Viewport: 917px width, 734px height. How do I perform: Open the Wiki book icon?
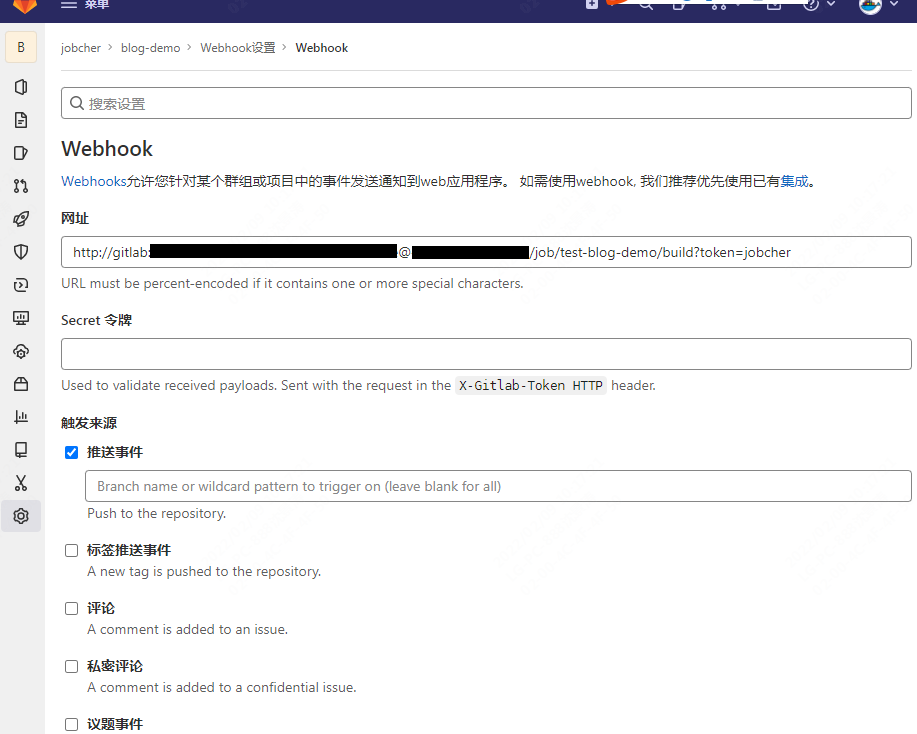(x=21, y=449)
